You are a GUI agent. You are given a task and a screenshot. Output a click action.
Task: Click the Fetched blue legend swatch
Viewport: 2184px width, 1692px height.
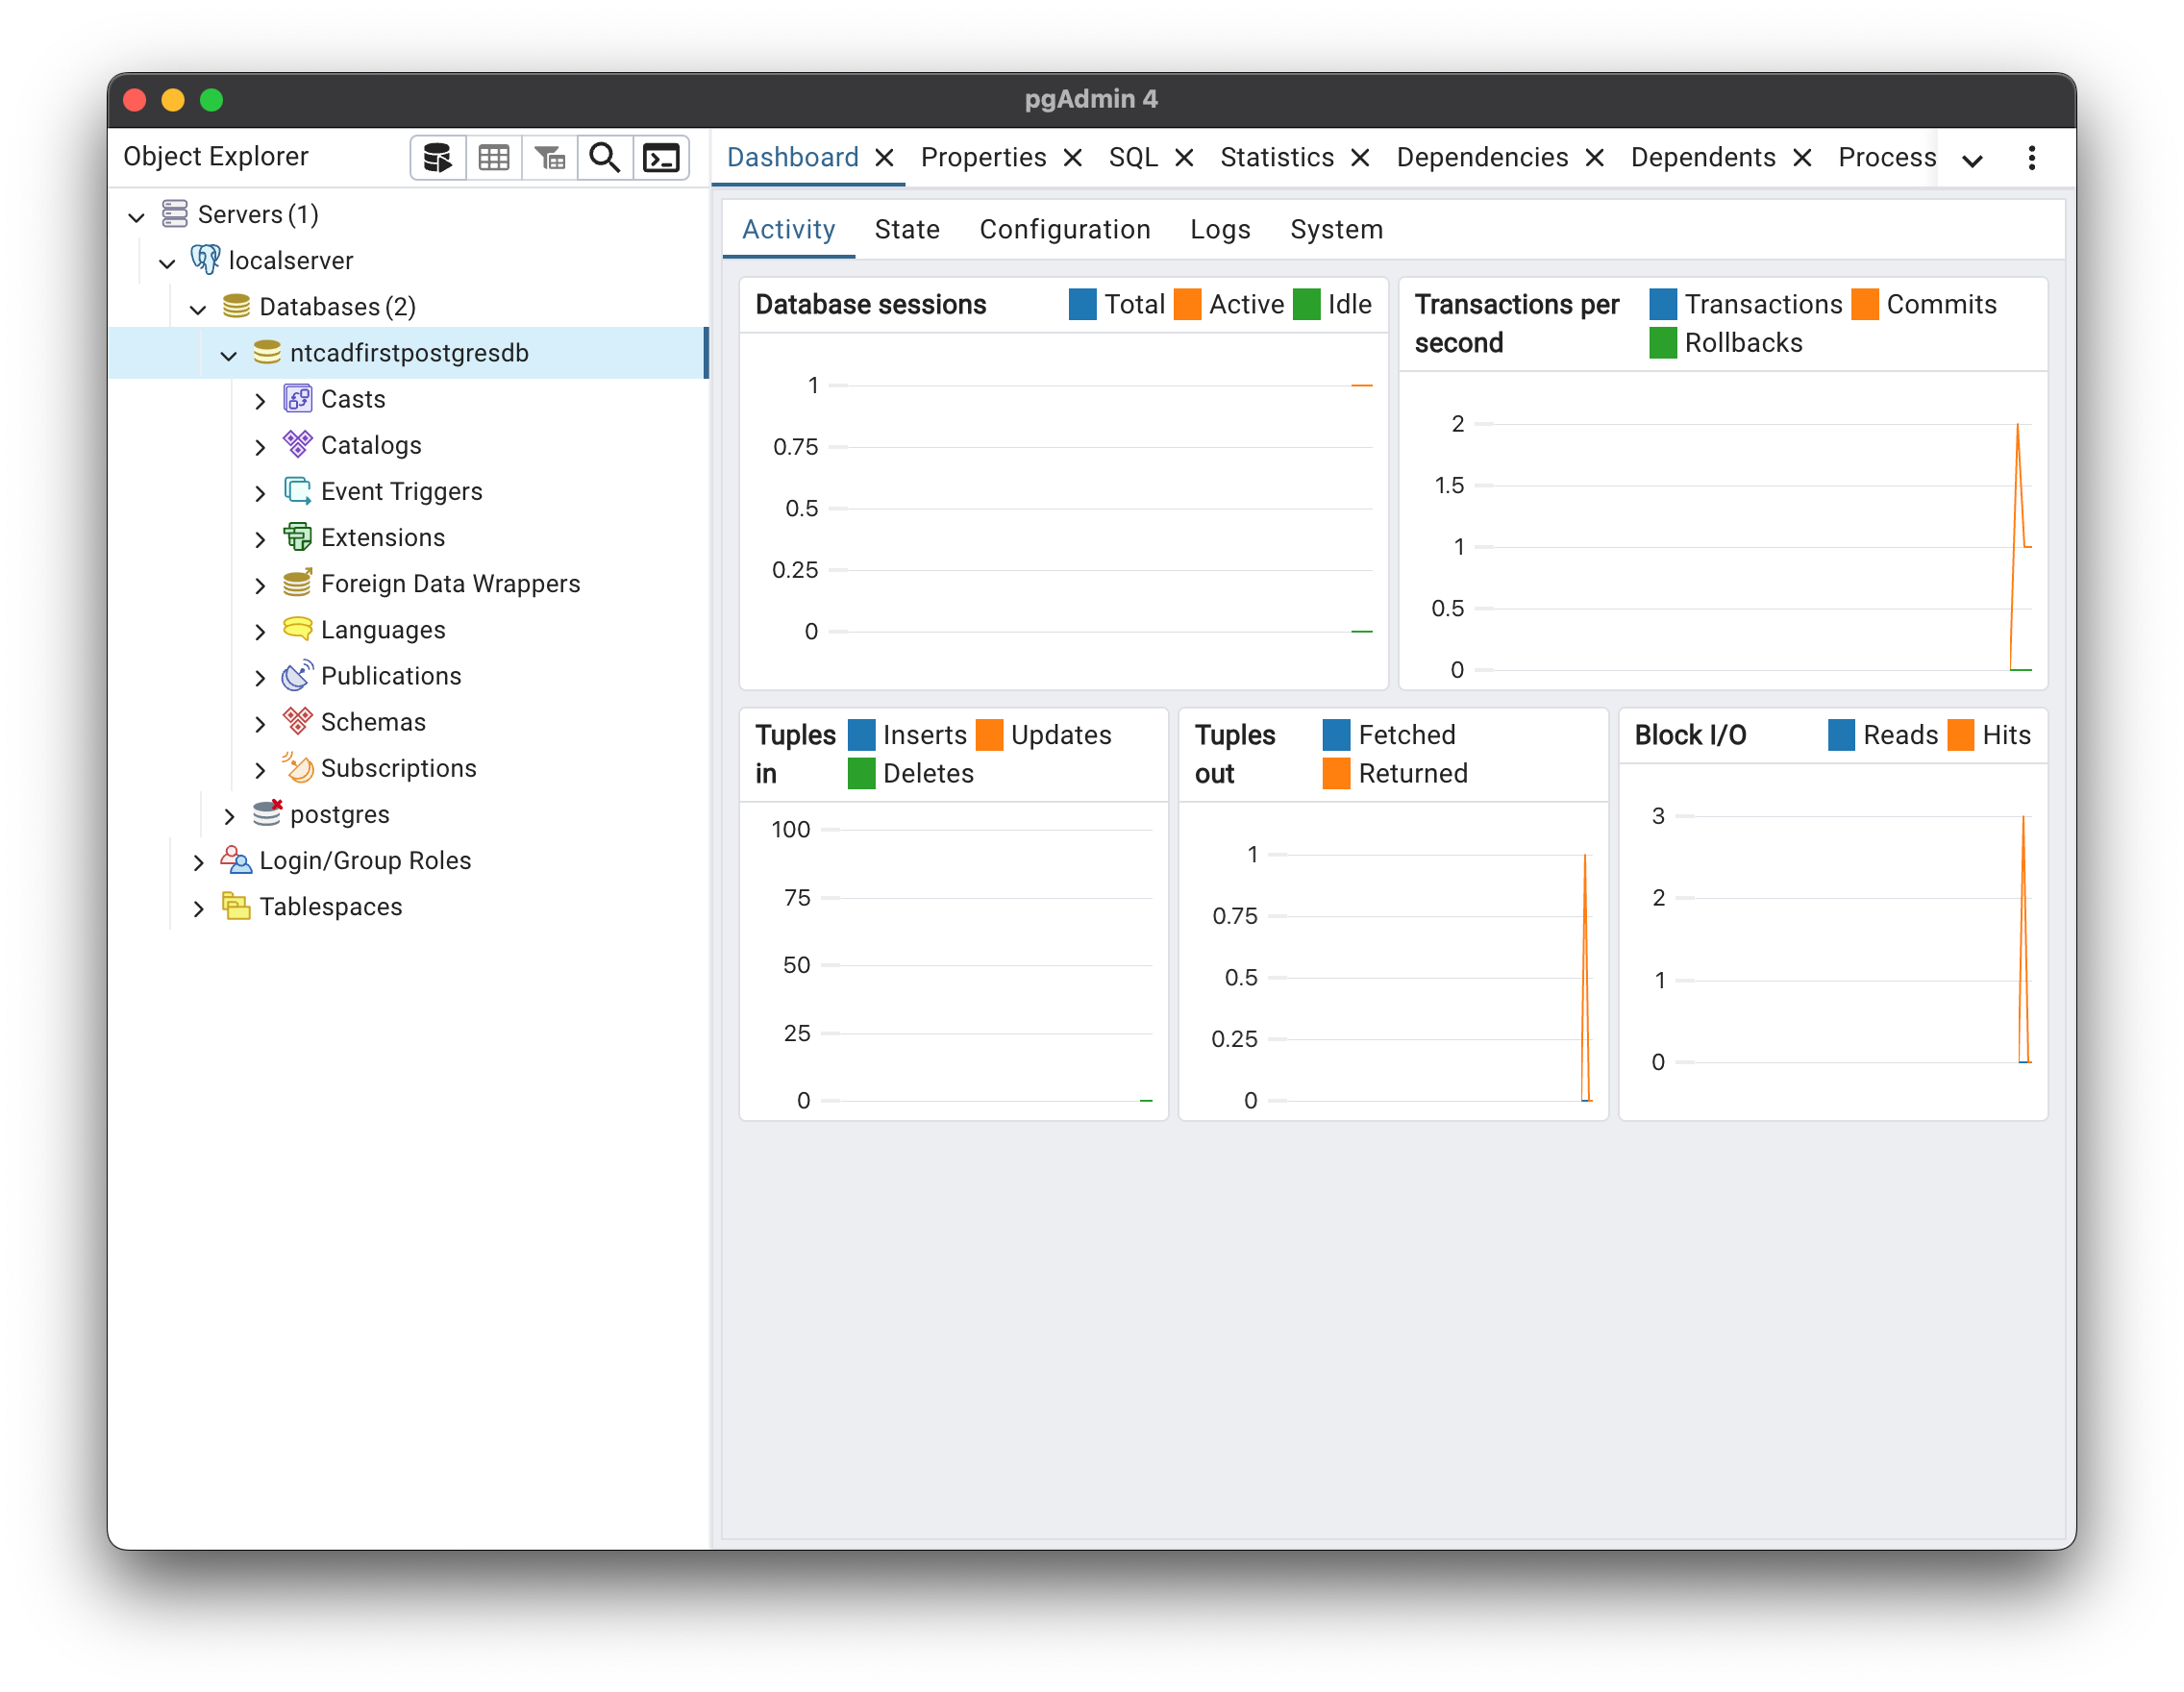pos(1336,735)
